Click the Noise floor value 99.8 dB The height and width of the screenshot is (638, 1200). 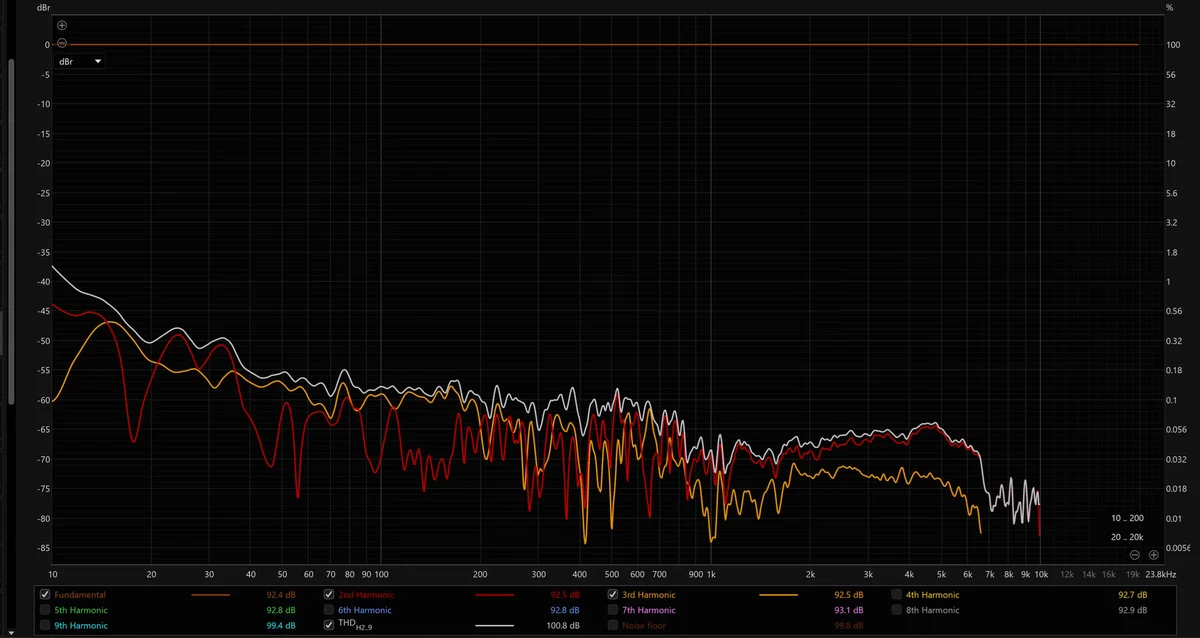click(x=849, y=626)
